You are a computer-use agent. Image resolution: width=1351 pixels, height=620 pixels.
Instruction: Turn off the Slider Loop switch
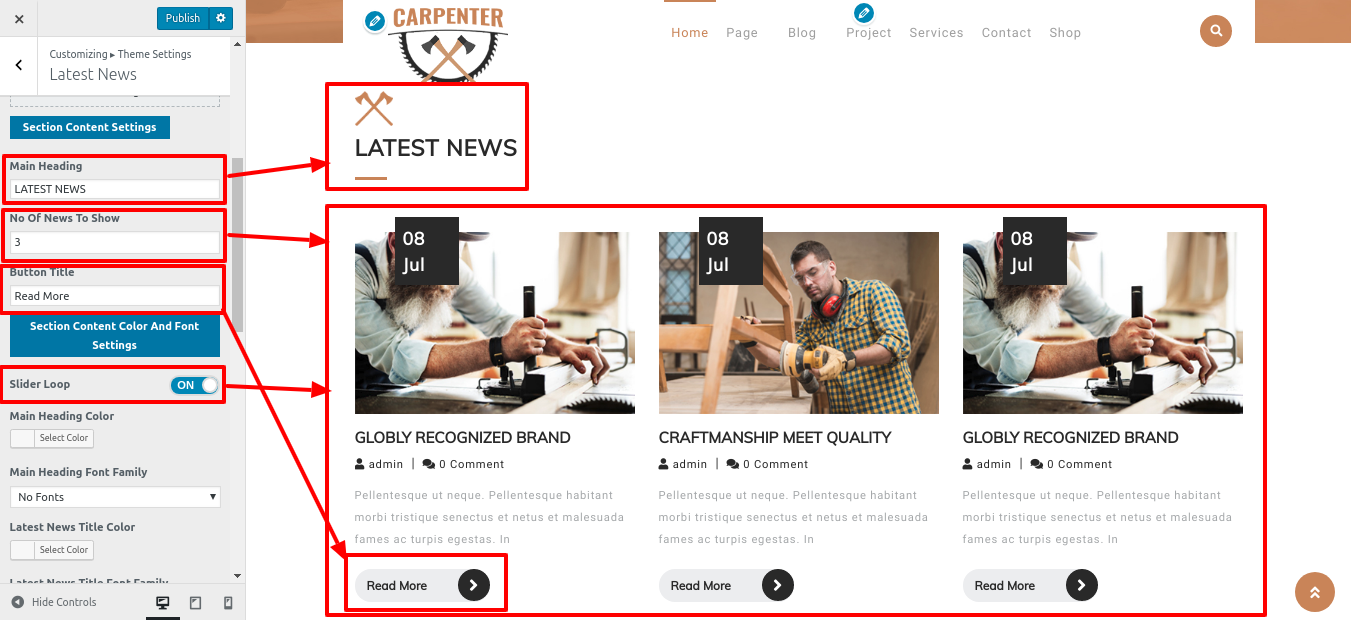(194, 385)
